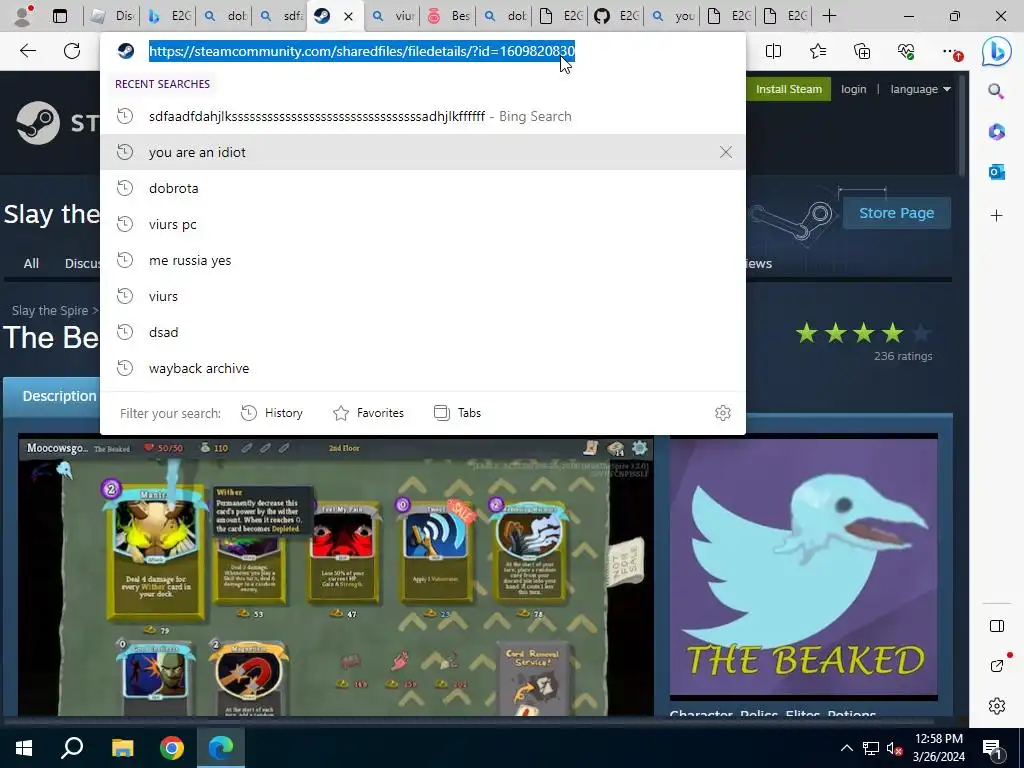This screenshot has width=1024, height=768.
Task: Select the 'viurs' recent search
Action: 423,296
